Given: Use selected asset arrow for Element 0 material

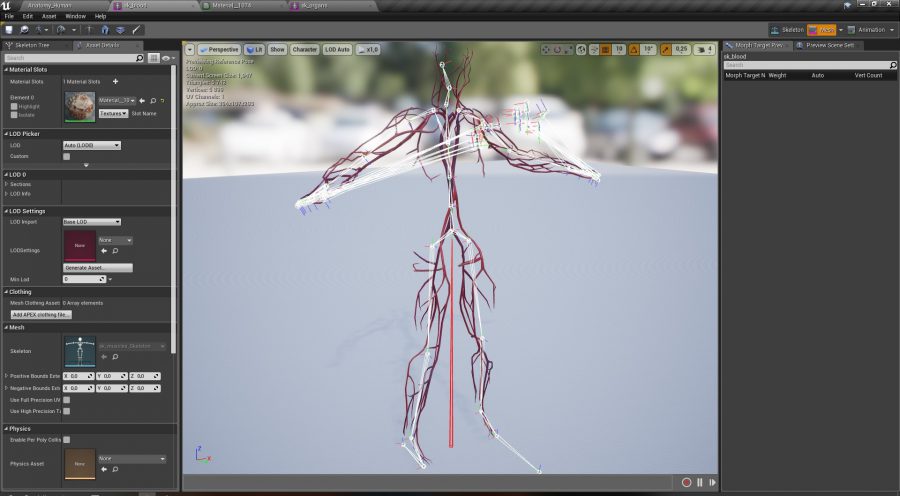Looking at the screenshot, I should coord(142,100).
